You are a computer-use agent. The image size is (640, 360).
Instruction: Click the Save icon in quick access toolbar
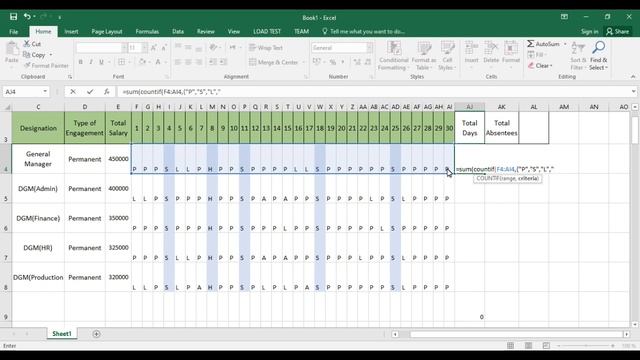13,17
